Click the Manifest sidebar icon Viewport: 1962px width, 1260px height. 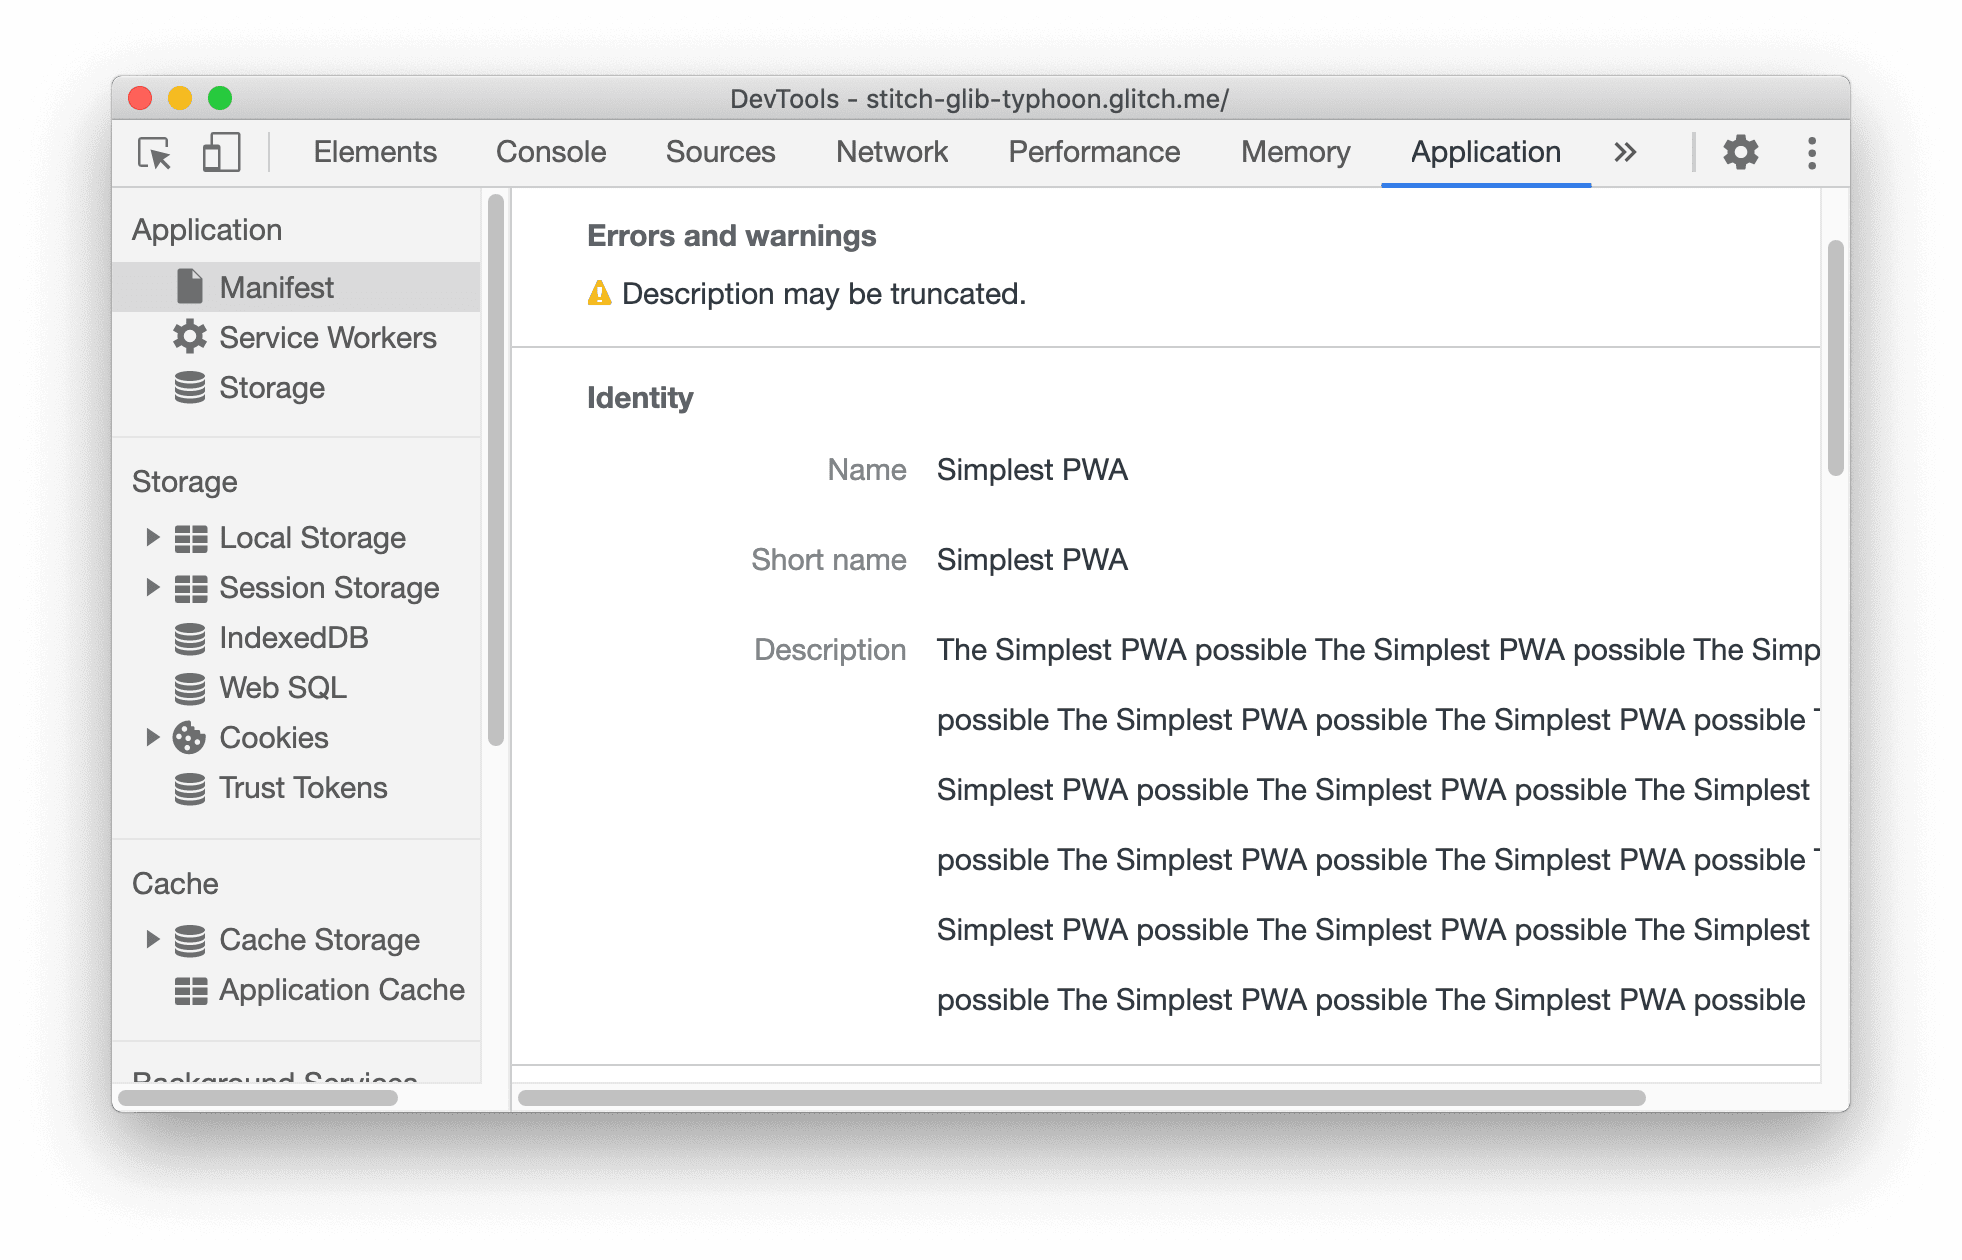tap(186, 286)
